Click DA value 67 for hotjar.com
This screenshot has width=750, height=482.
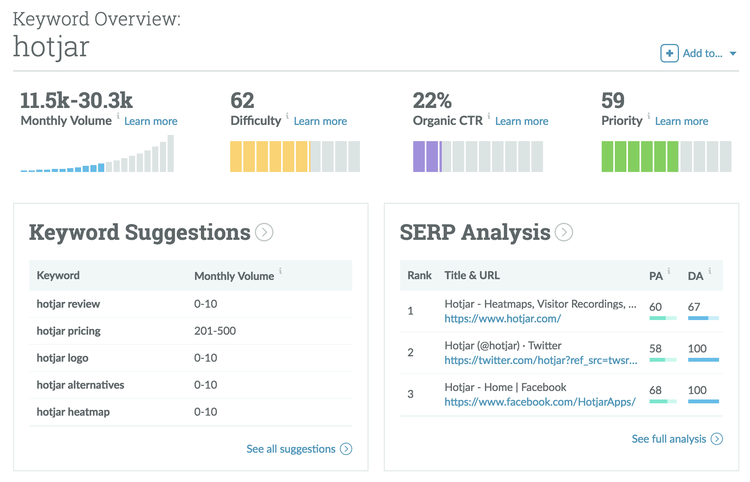coord(694,307)
